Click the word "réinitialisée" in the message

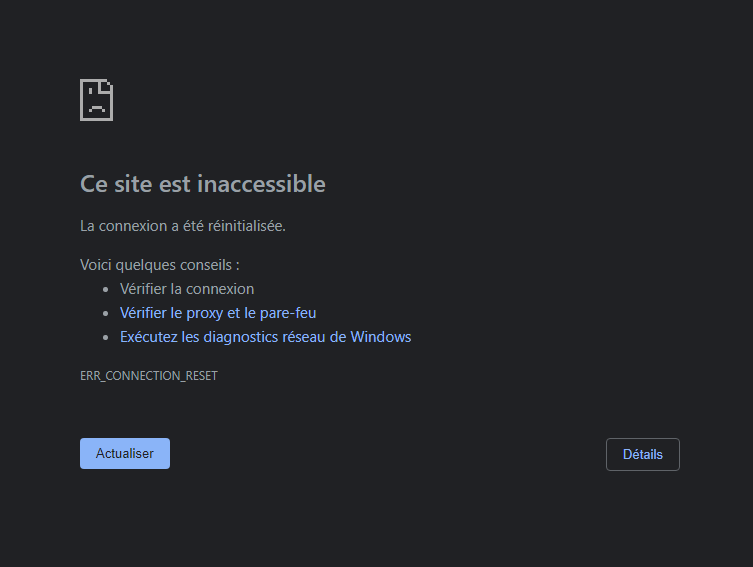[244, 226]
